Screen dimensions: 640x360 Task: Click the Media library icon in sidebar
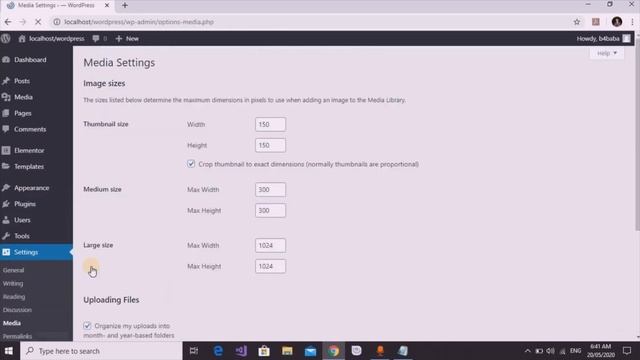click(6, 97)
